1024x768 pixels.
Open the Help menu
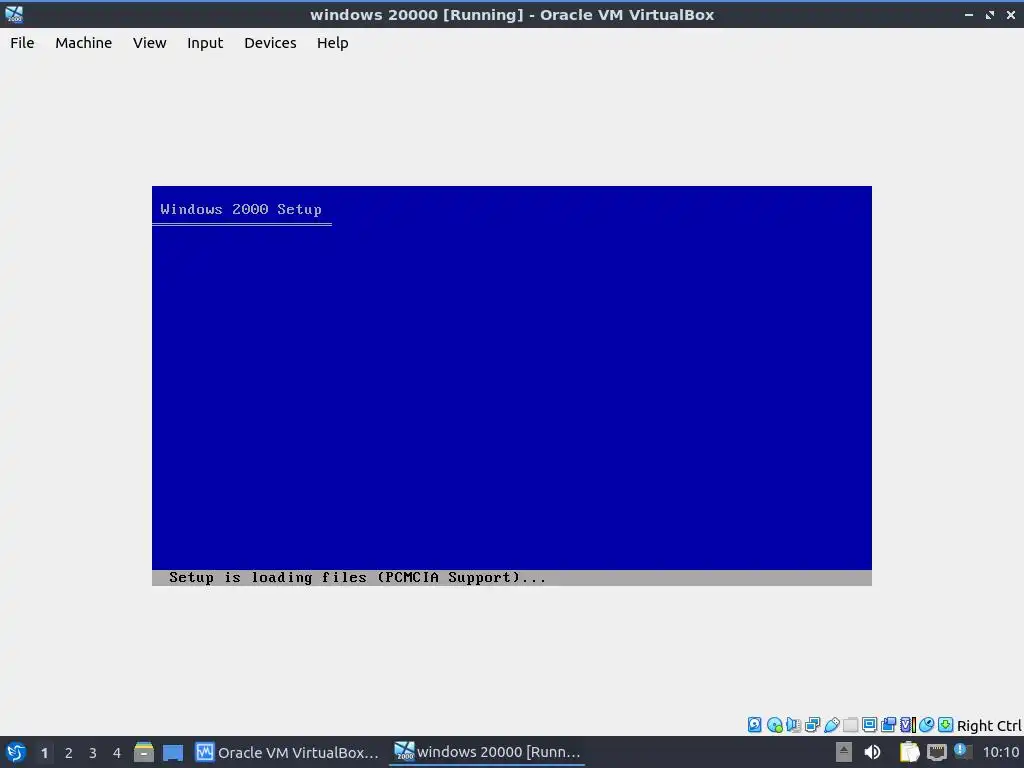pos(332,43)
